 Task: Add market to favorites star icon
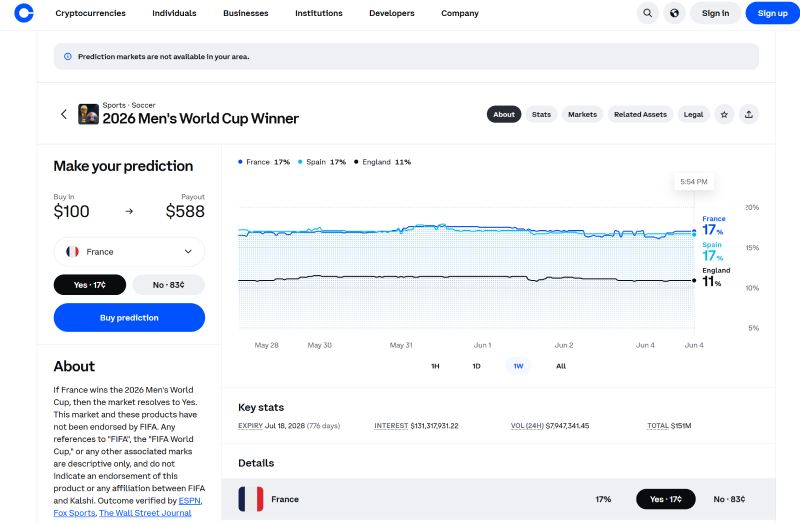pyautogui.click(x=724, y=114)
